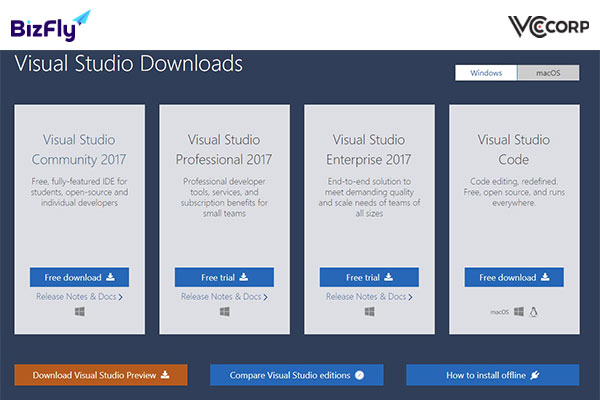This screenshot has width=600, height=400.
Task: Switch to the Windows tab
Action: (486, 73)
